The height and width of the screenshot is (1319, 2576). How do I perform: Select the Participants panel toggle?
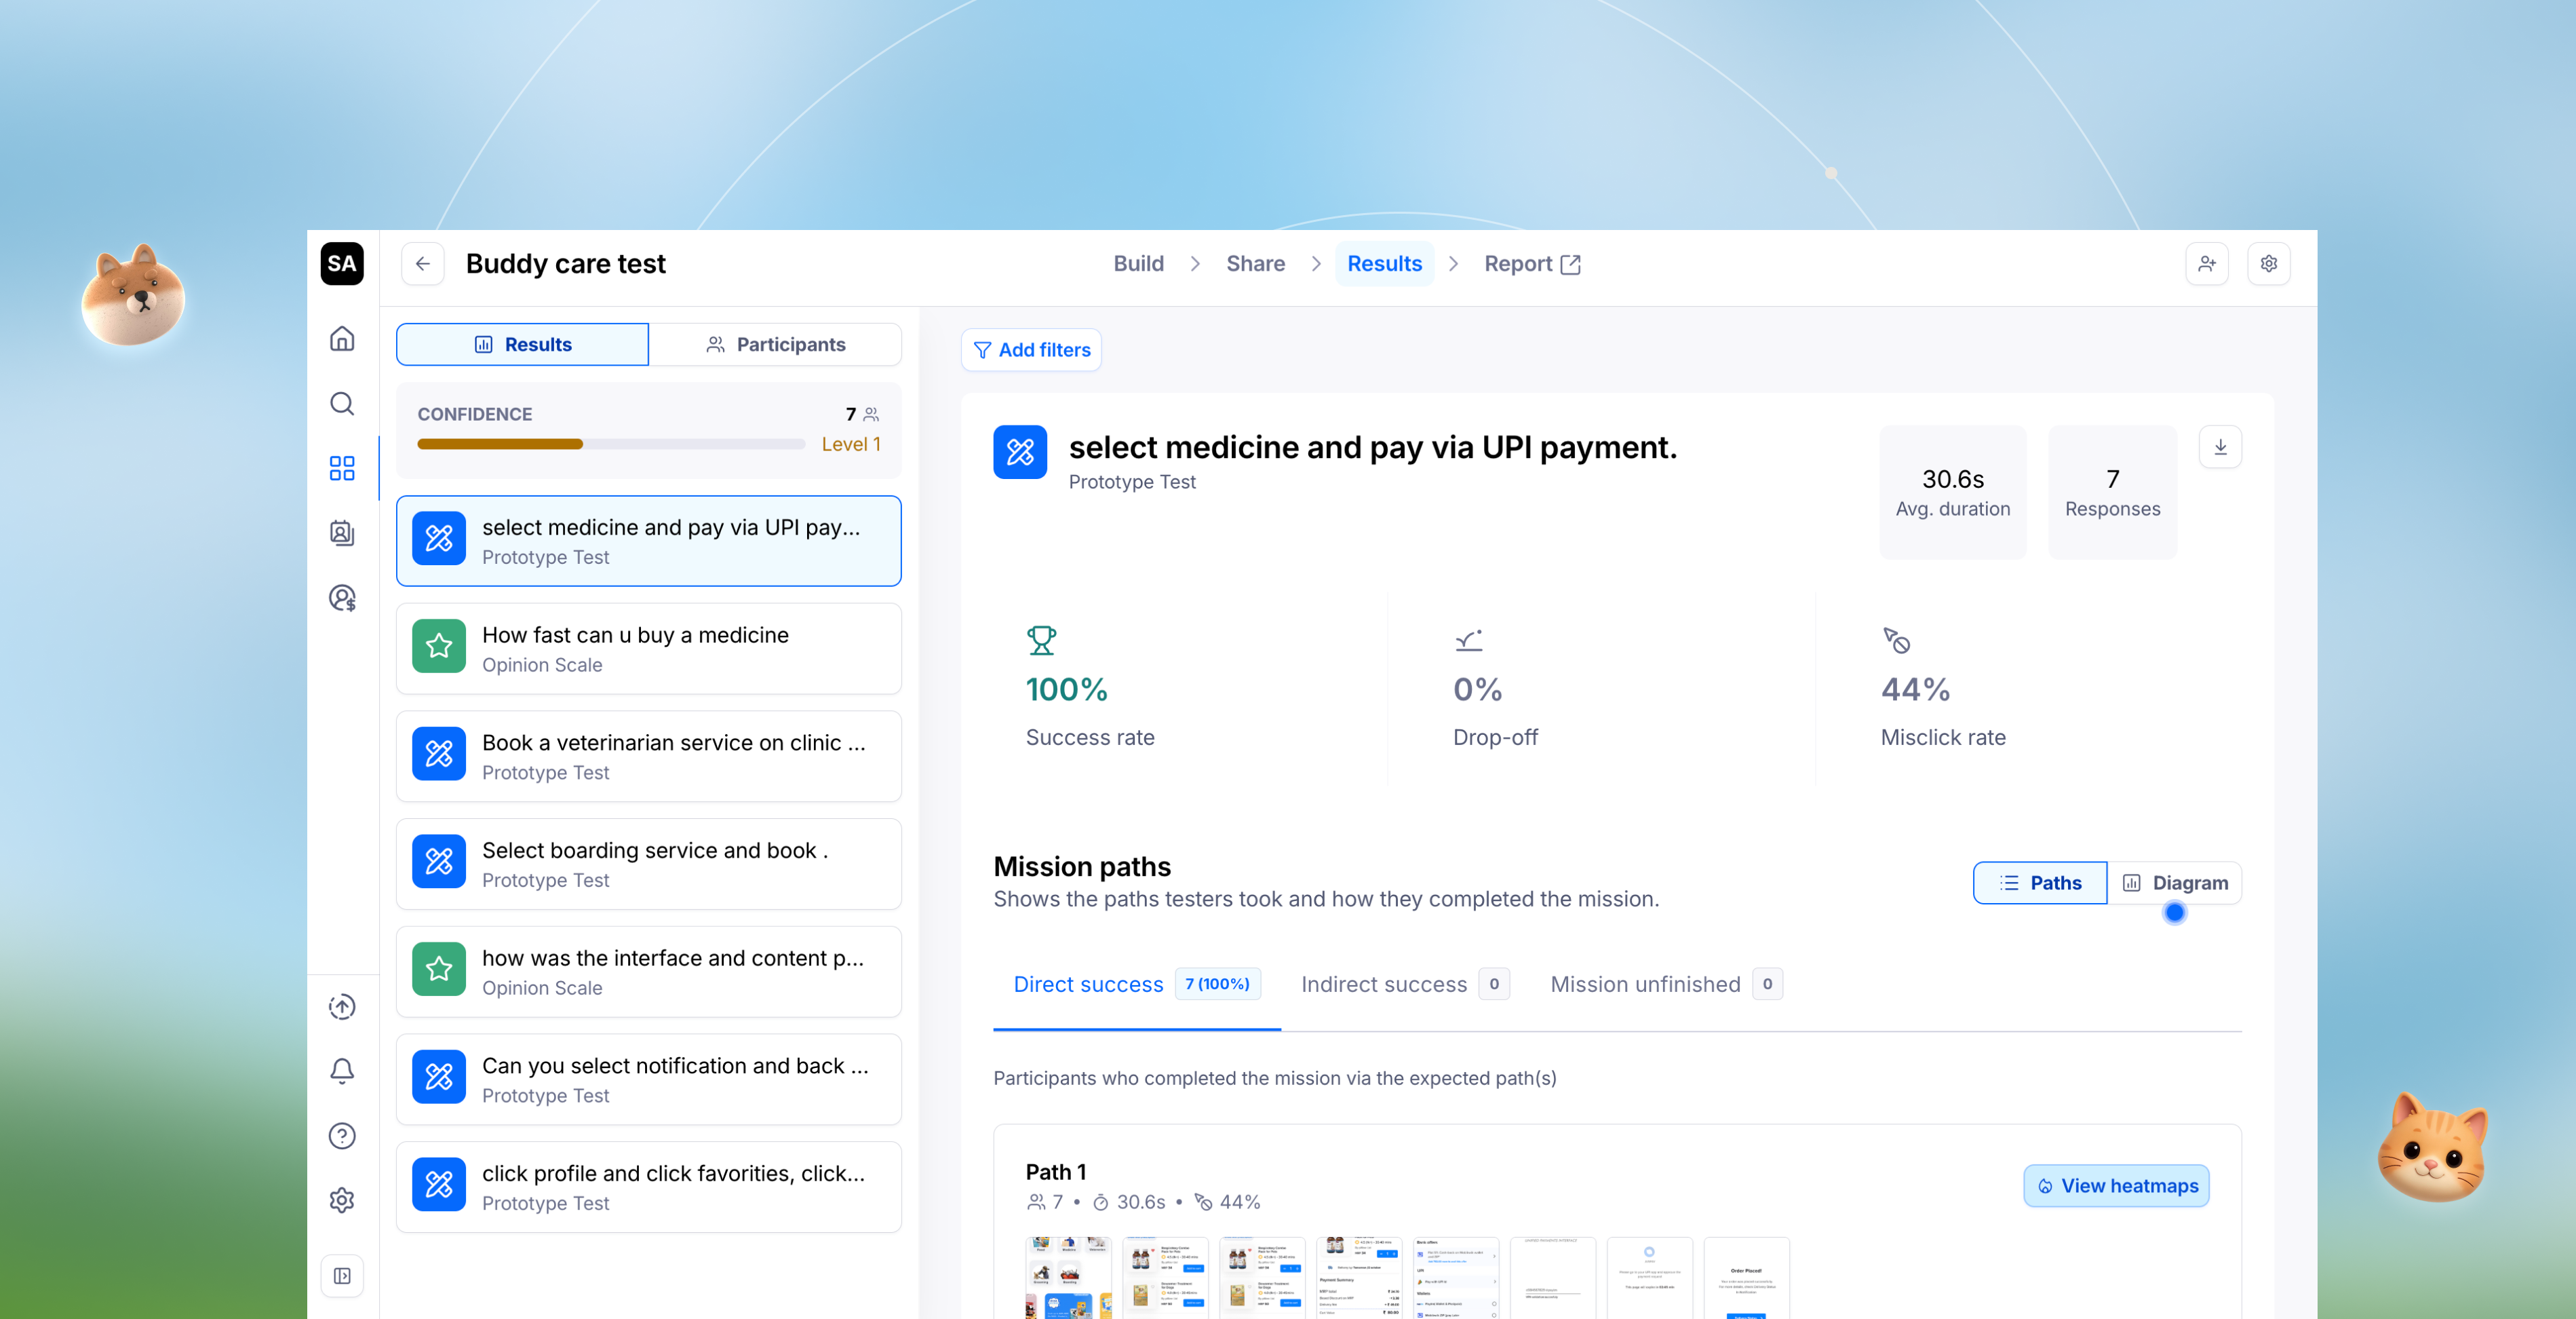point(775,344)
